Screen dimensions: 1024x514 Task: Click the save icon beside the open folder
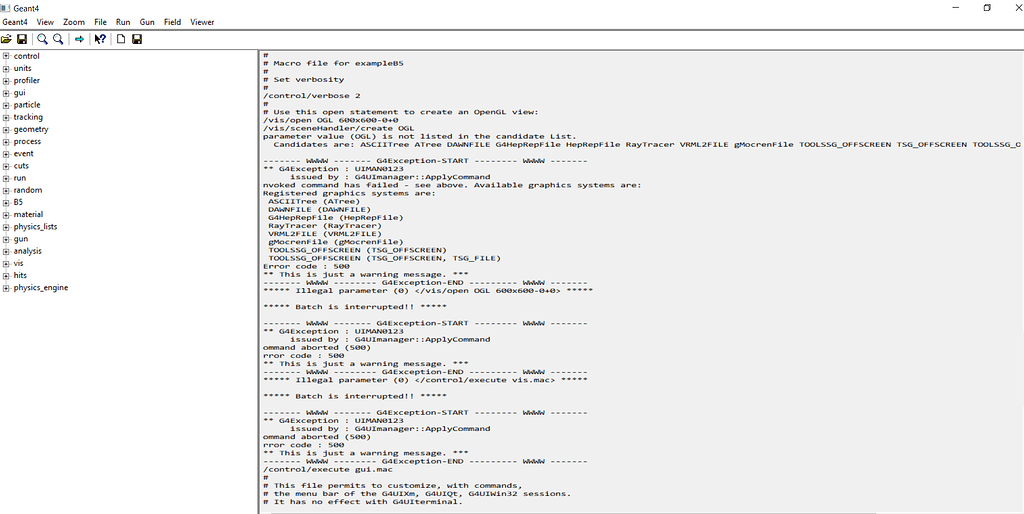[22, 39]
